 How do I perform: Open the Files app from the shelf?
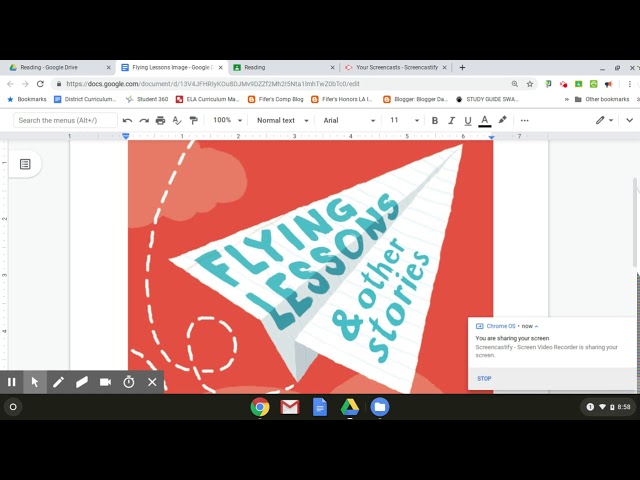point(380,407)
